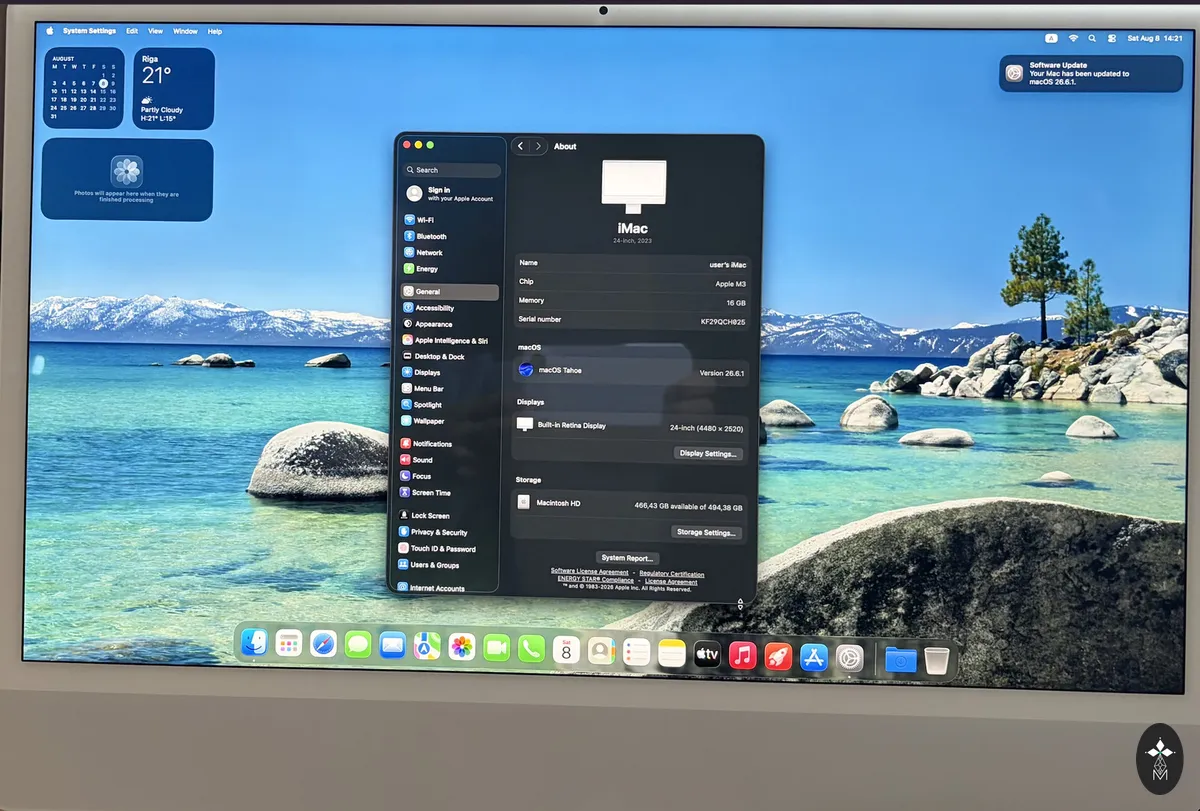Click the date and time in menu bar

1155,38
